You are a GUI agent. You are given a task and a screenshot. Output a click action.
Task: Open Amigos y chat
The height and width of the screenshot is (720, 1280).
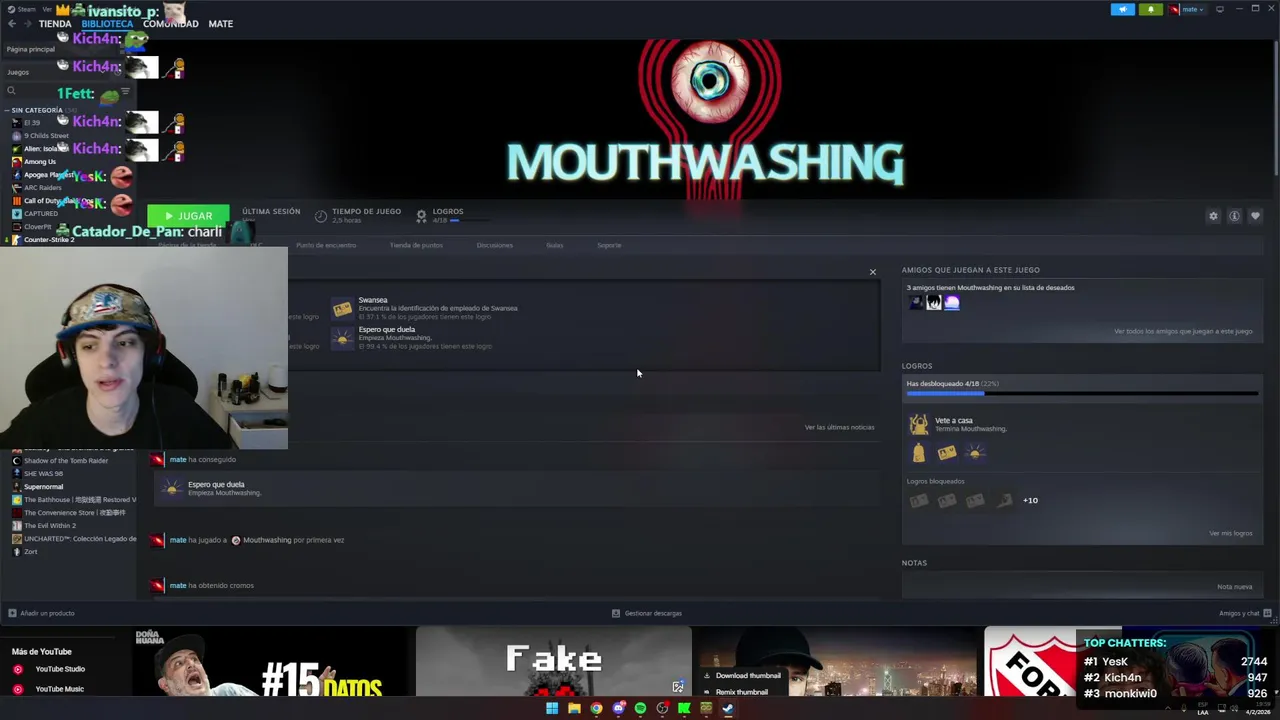1244,613
